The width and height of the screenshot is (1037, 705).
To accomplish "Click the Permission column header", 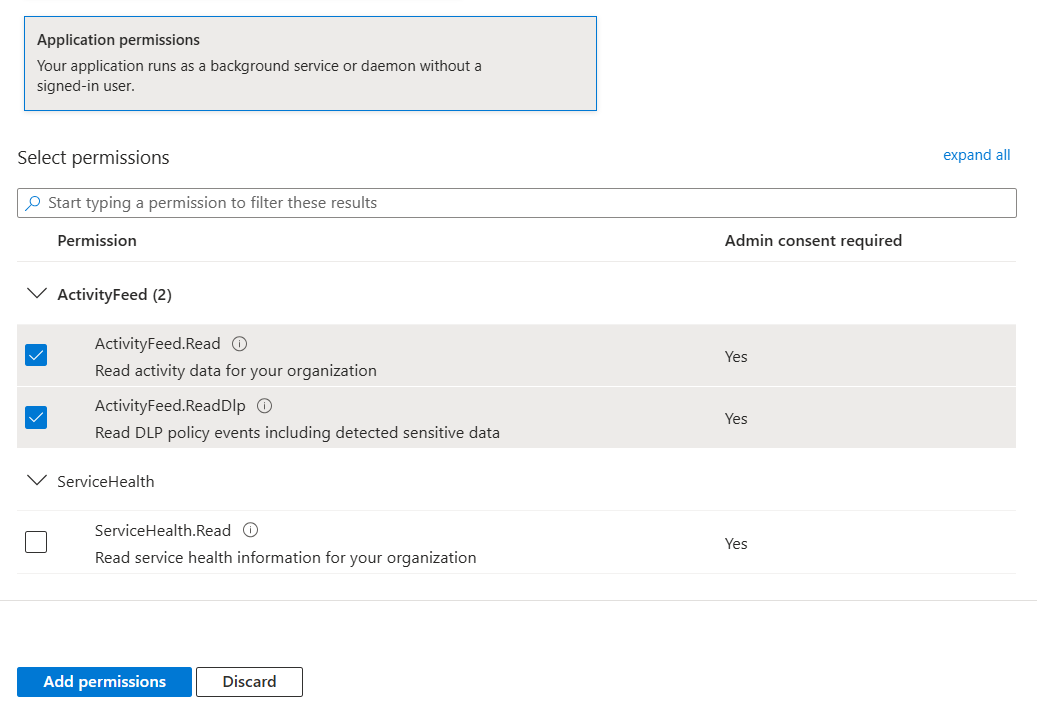I will click(x=97, y=241).
